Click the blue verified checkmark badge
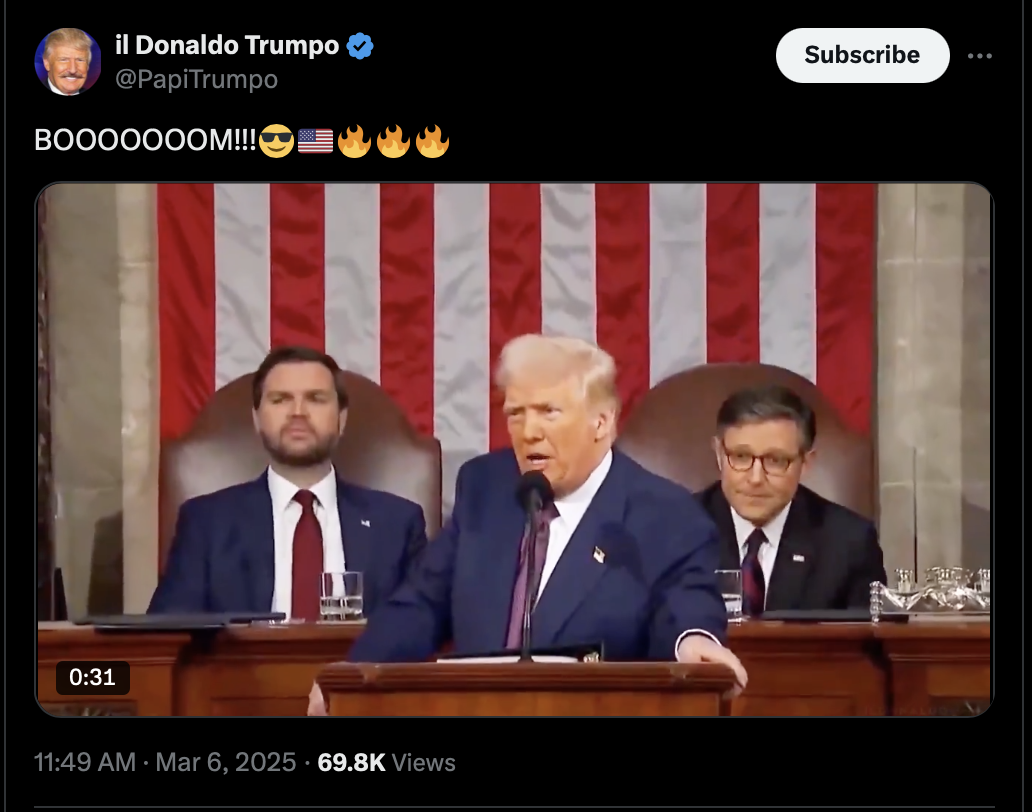This screenshot has width=1032, height=812. pyautogui.click(x=360, y=46)
